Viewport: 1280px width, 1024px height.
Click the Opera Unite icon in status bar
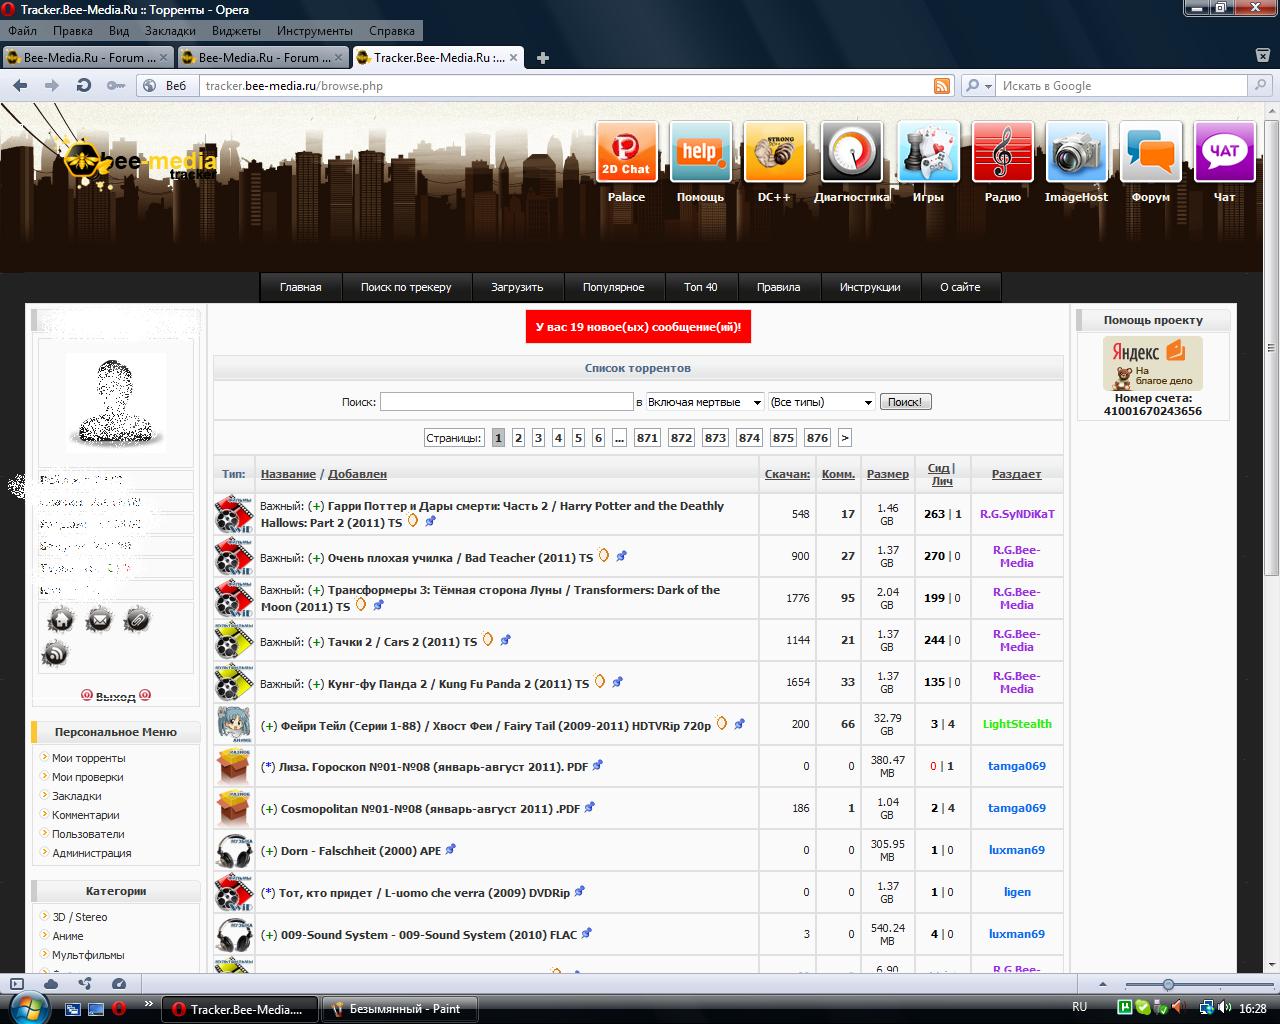[85, 984]
